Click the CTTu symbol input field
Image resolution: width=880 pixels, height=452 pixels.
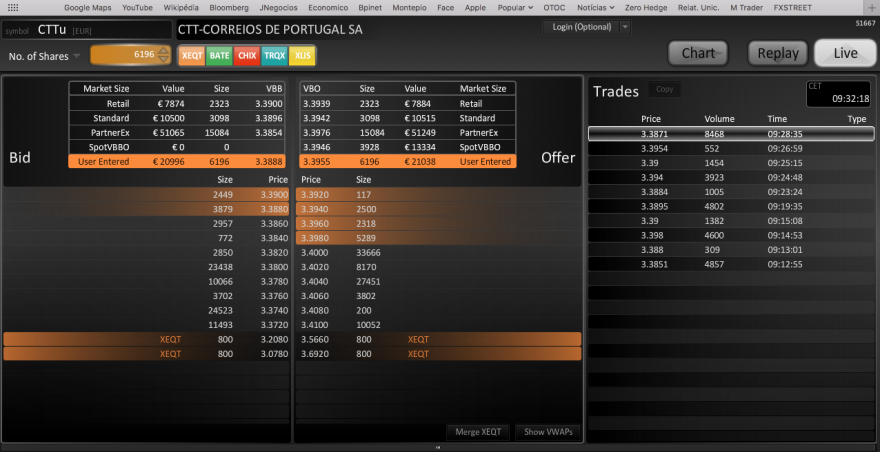(87, 30)
